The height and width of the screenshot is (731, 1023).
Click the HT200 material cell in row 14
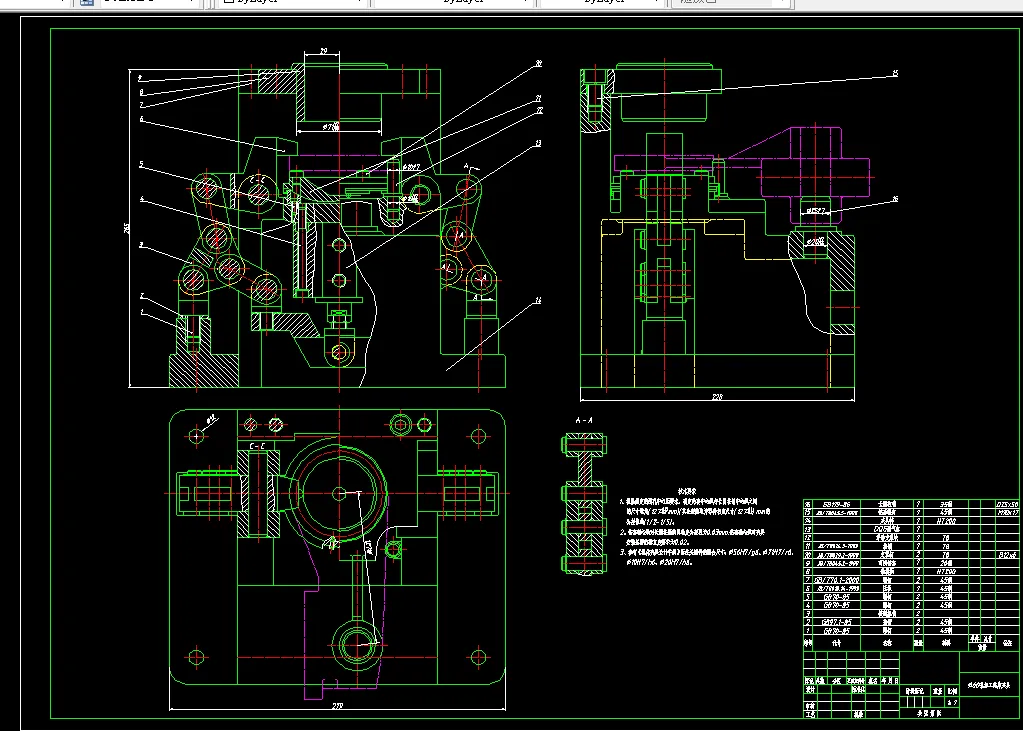pyautogui.click(x=945, y=521)
